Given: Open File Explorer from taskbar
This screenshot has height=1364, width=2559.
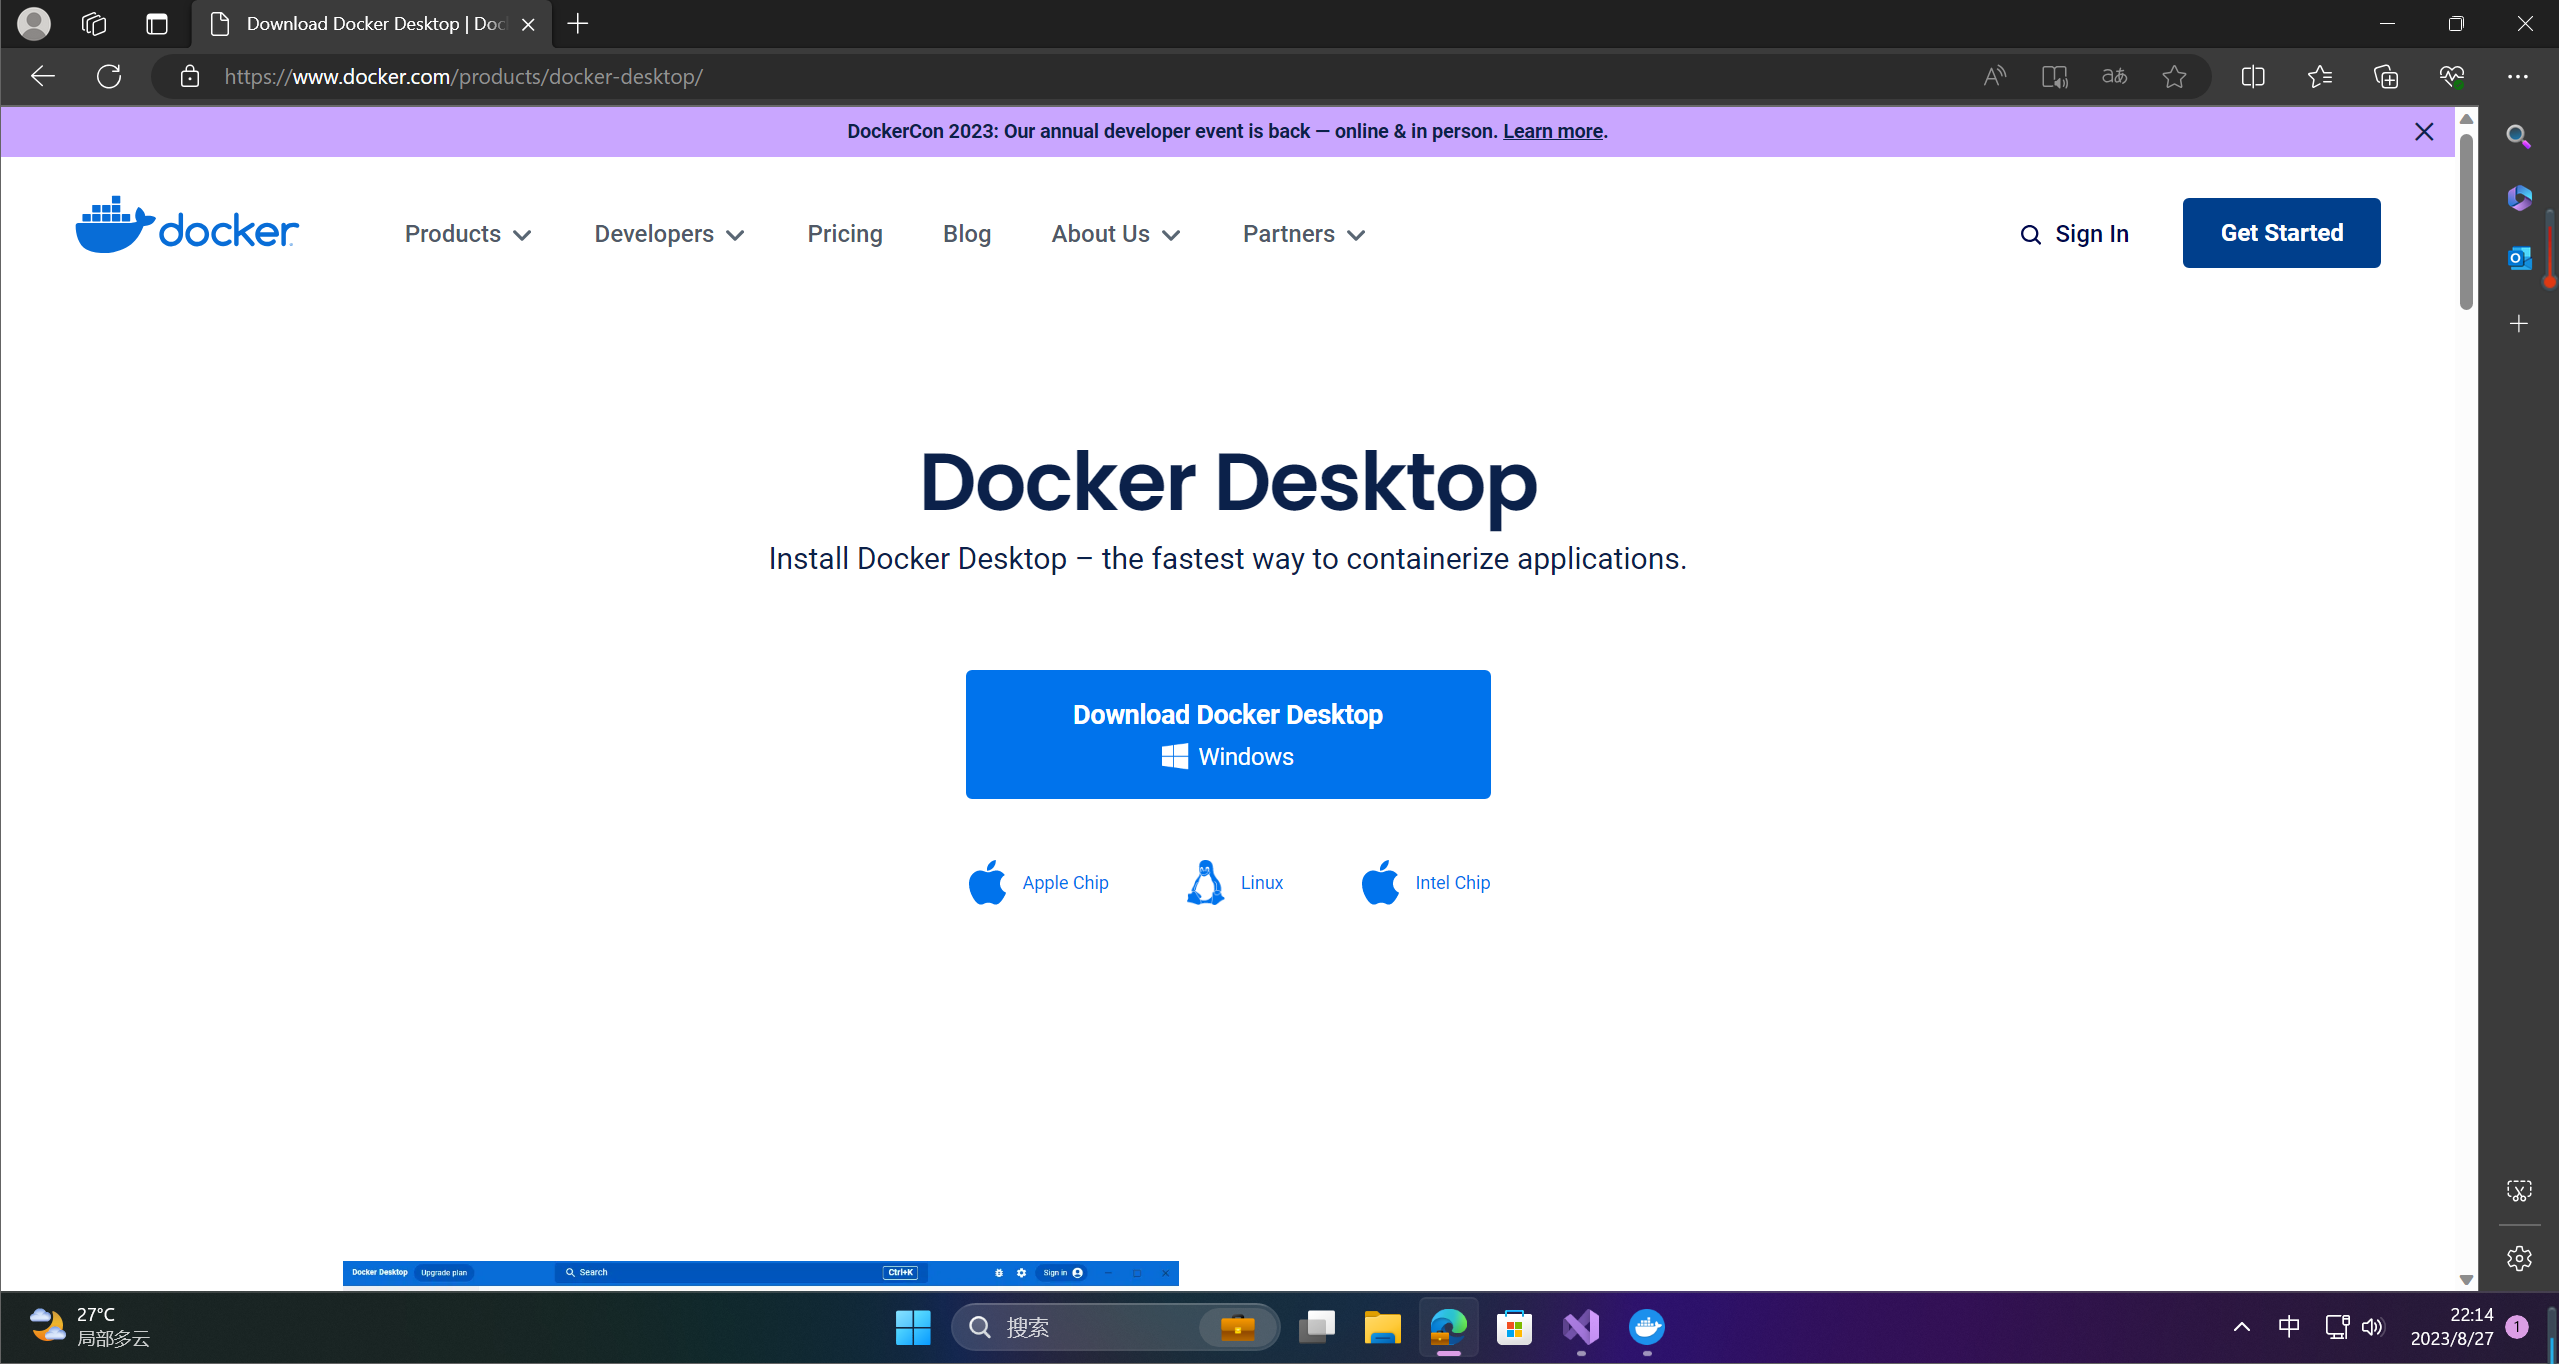Looking at the screenshot, I should (x=1382, y=1327).
